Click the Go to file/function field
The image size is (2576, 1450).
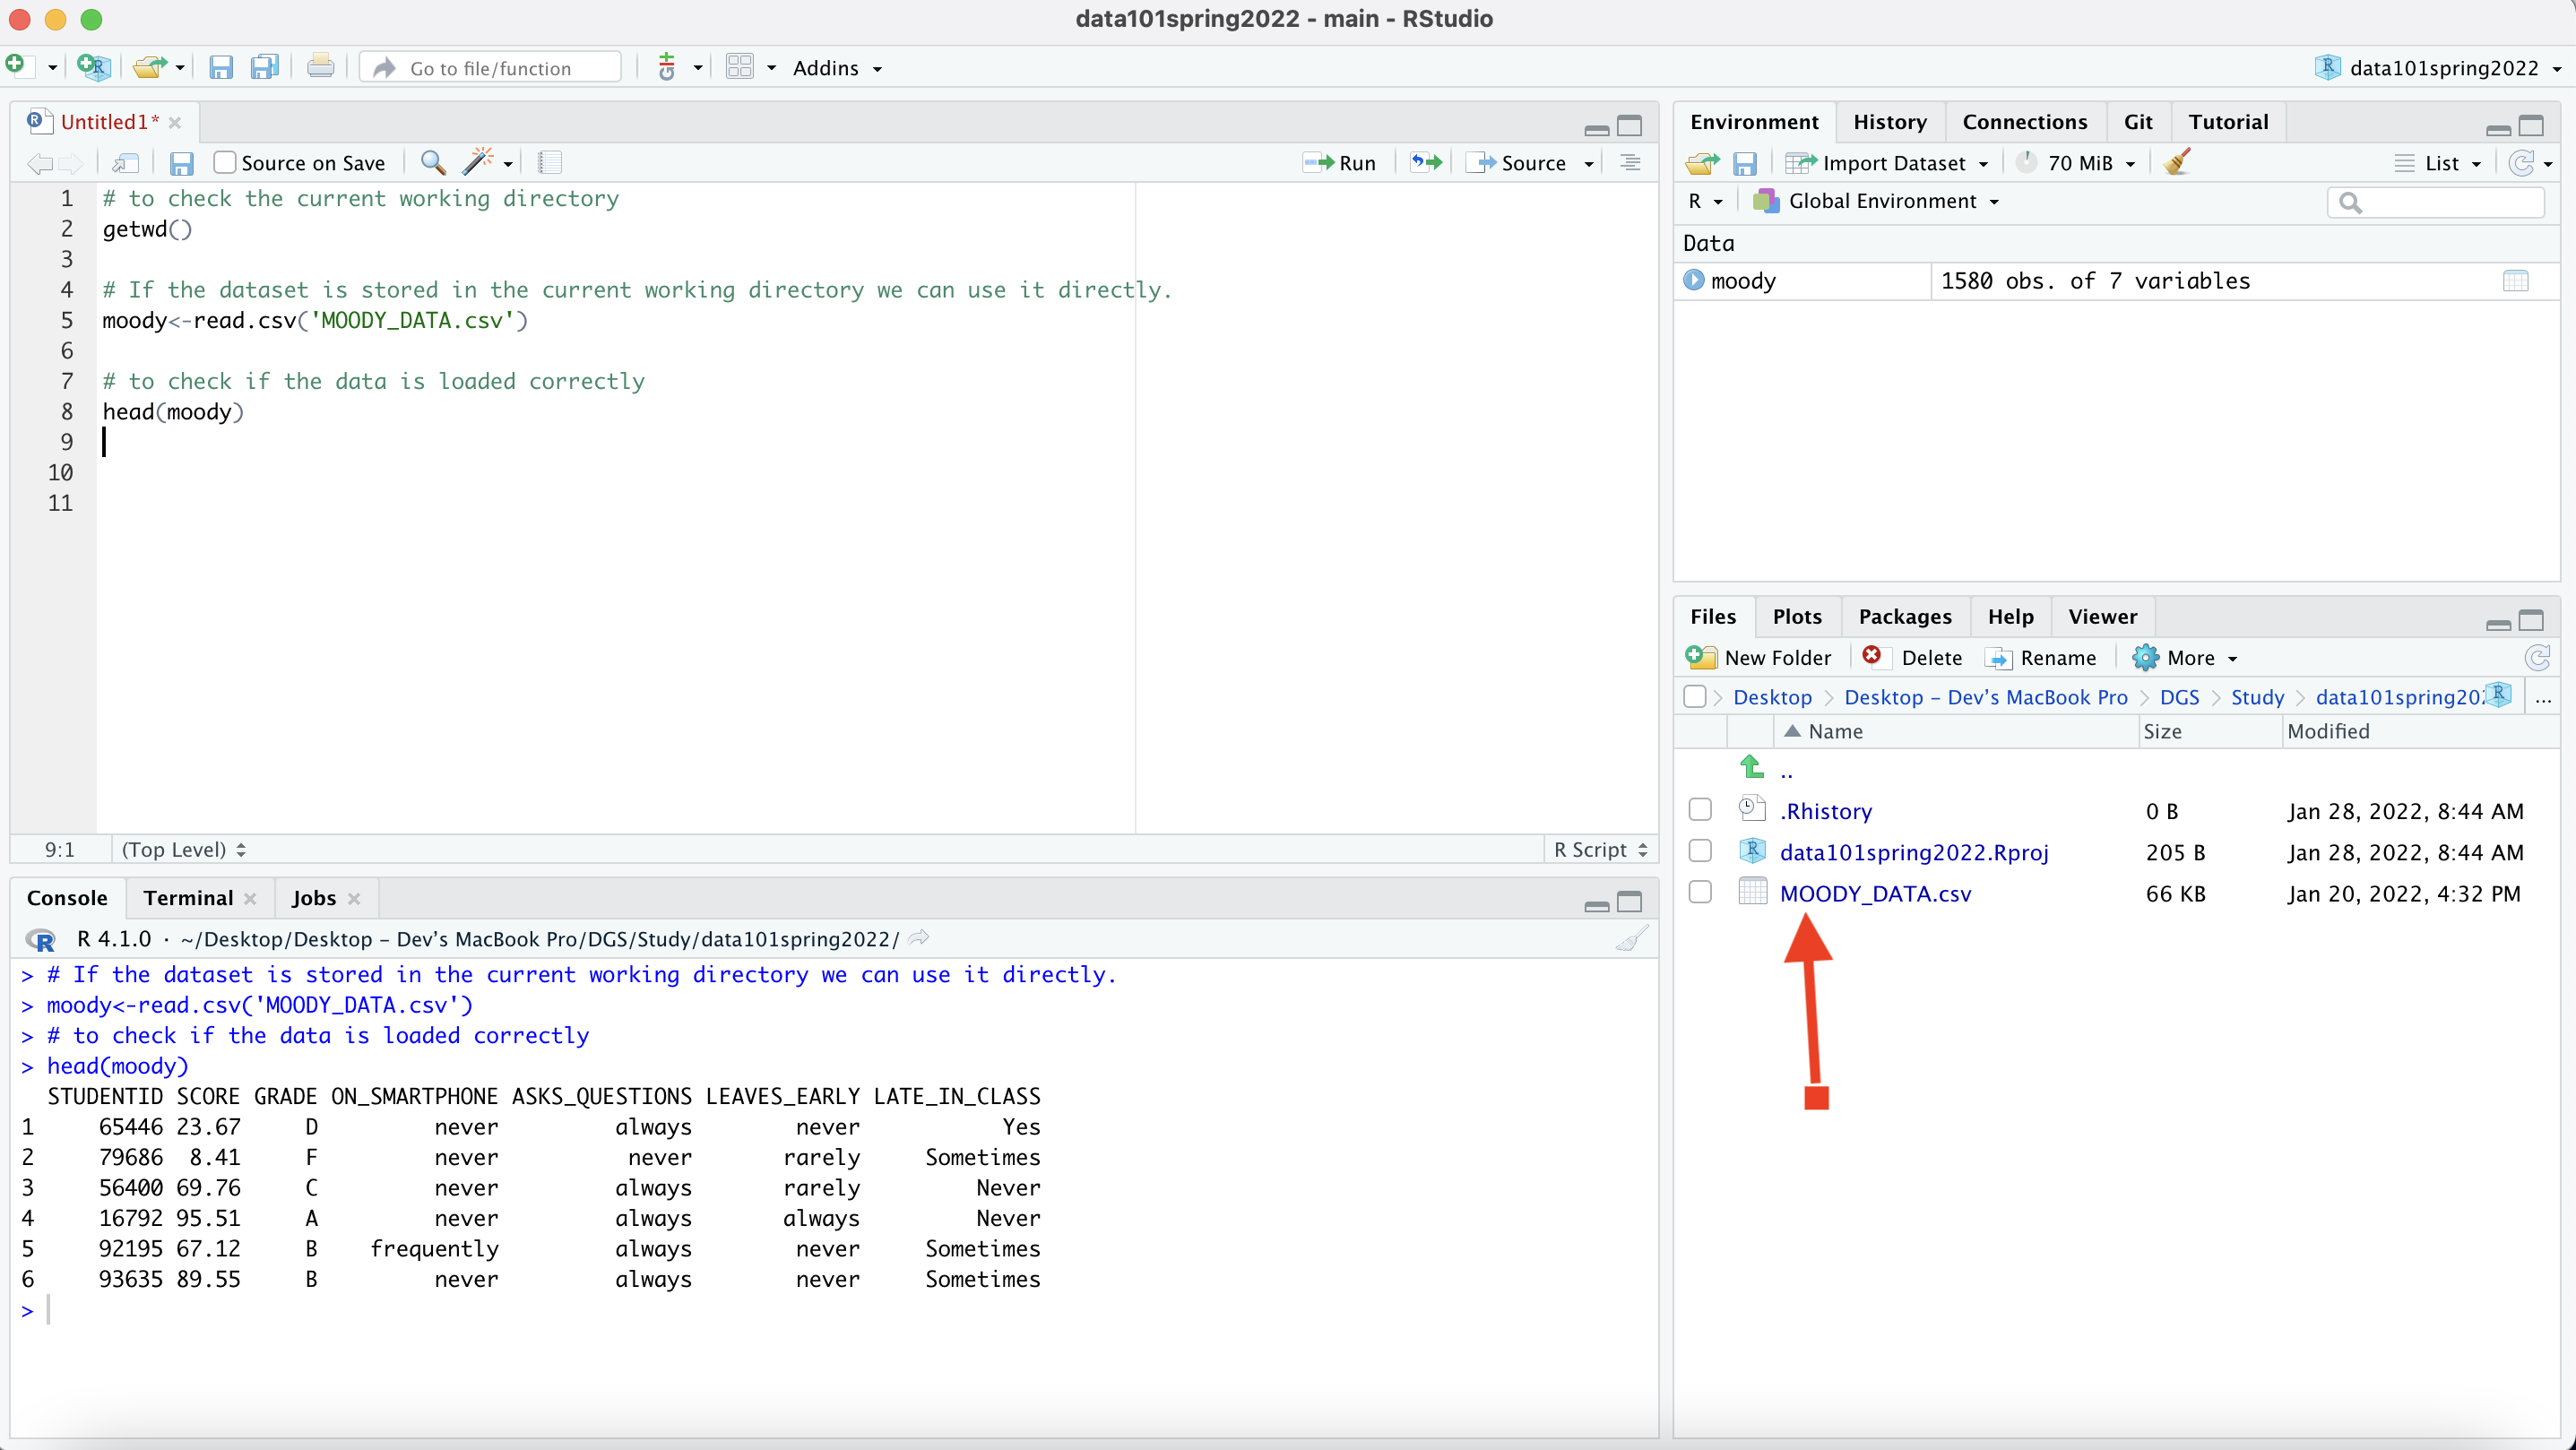(490, 68)
